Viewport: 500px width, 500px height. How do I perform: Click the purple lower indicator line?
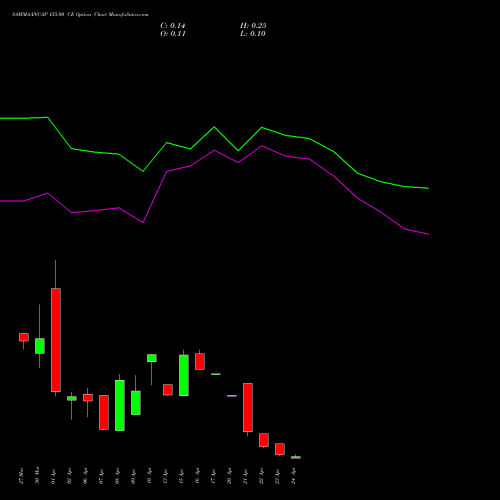pos(214,151)
